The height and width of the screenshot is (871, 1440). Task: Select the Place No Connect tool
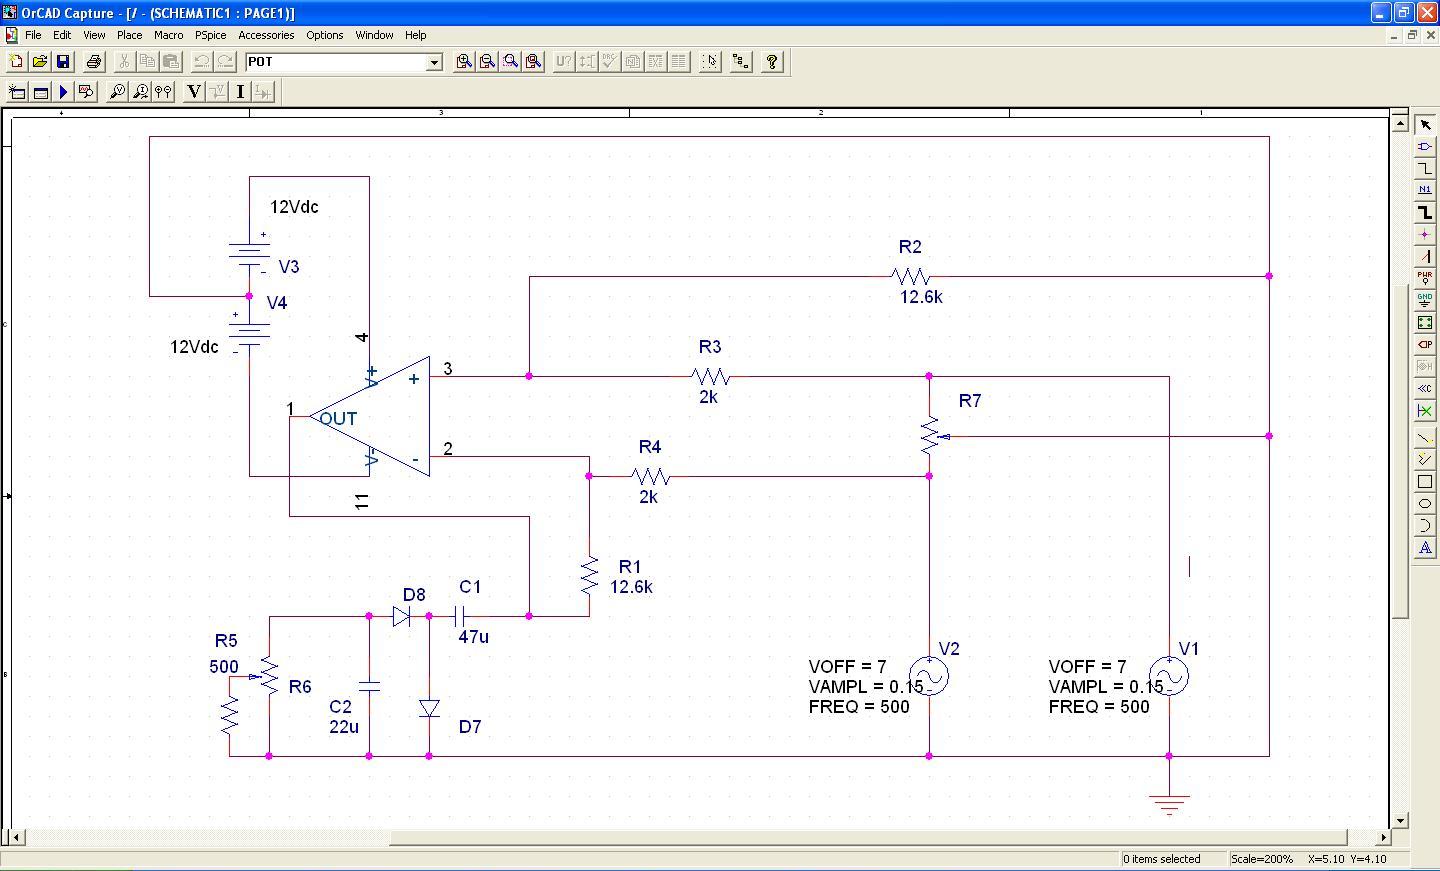click(x=1425, y=410)
